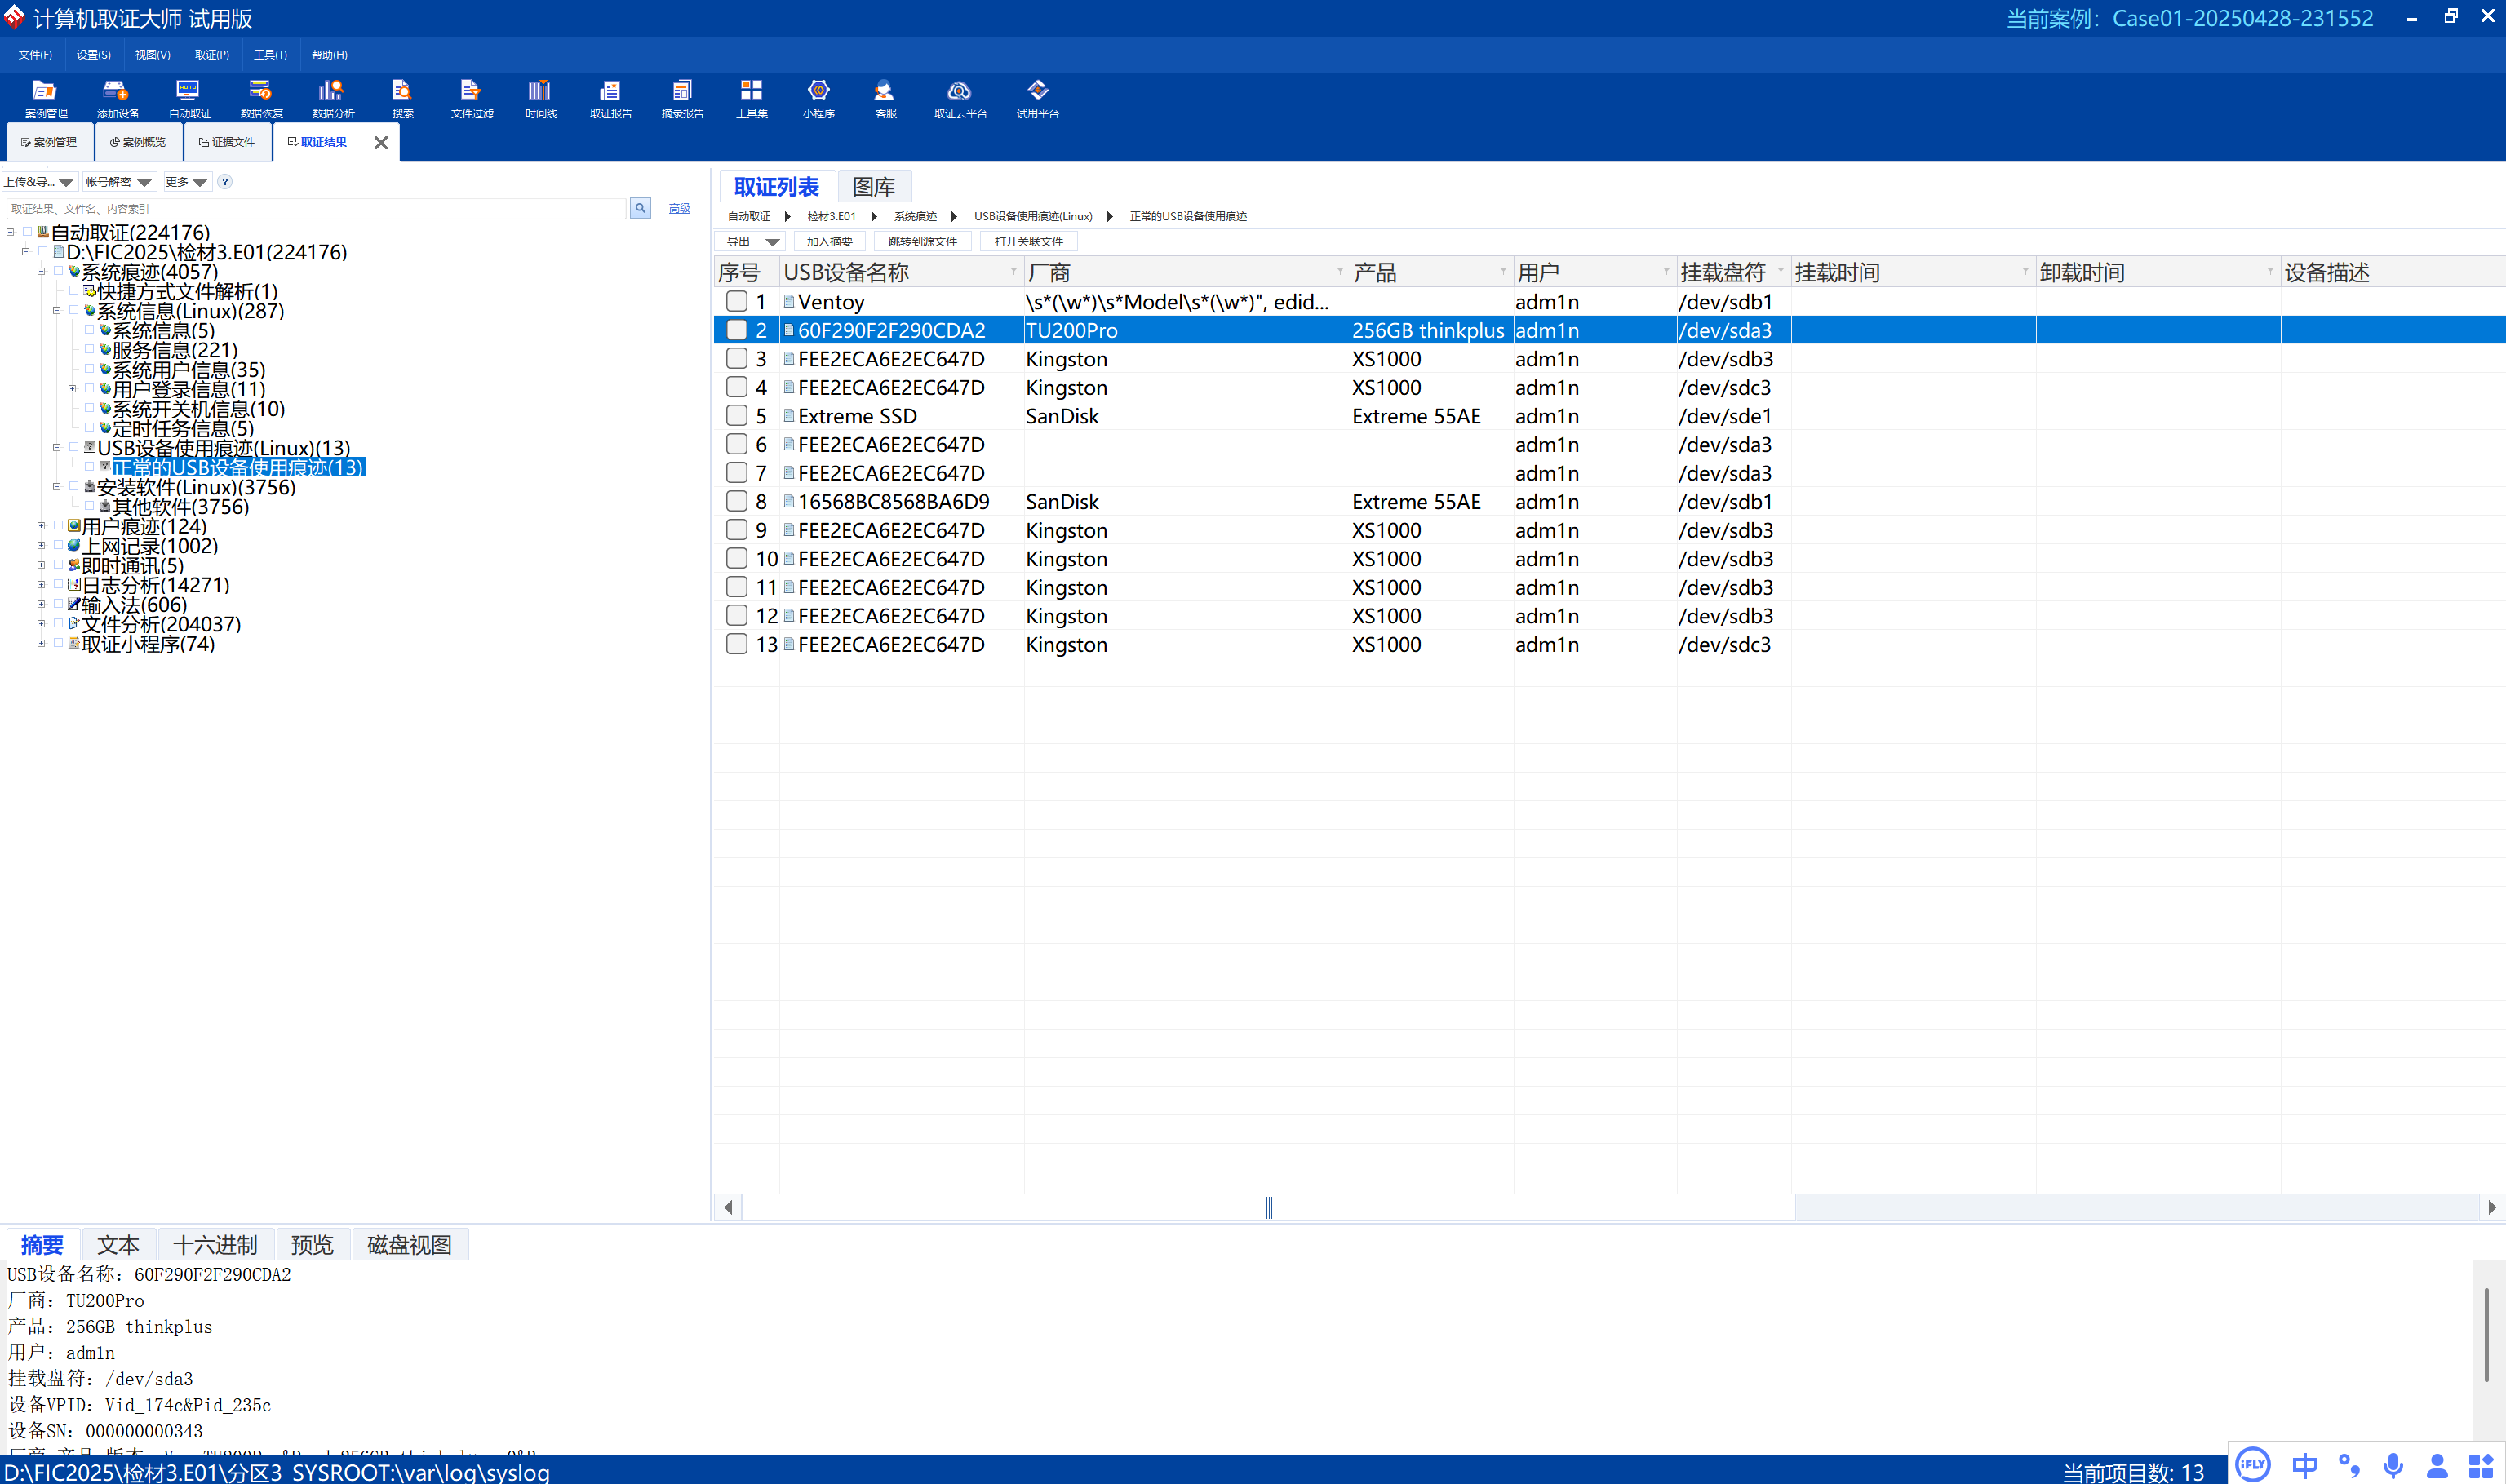Launch 自动取证 from the toolbar

click(x=189, y=99)
